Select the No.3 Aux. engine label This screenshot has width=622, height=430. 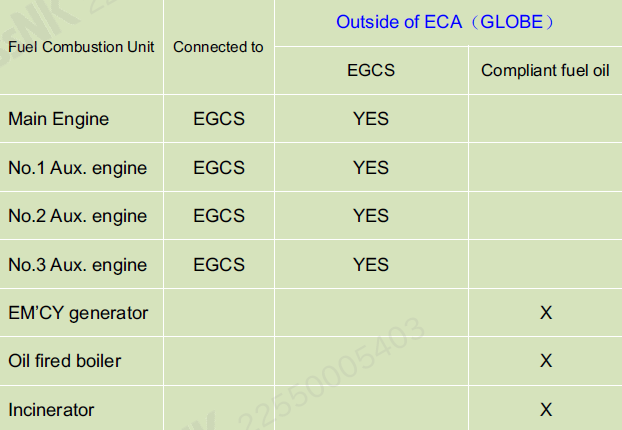77,265
